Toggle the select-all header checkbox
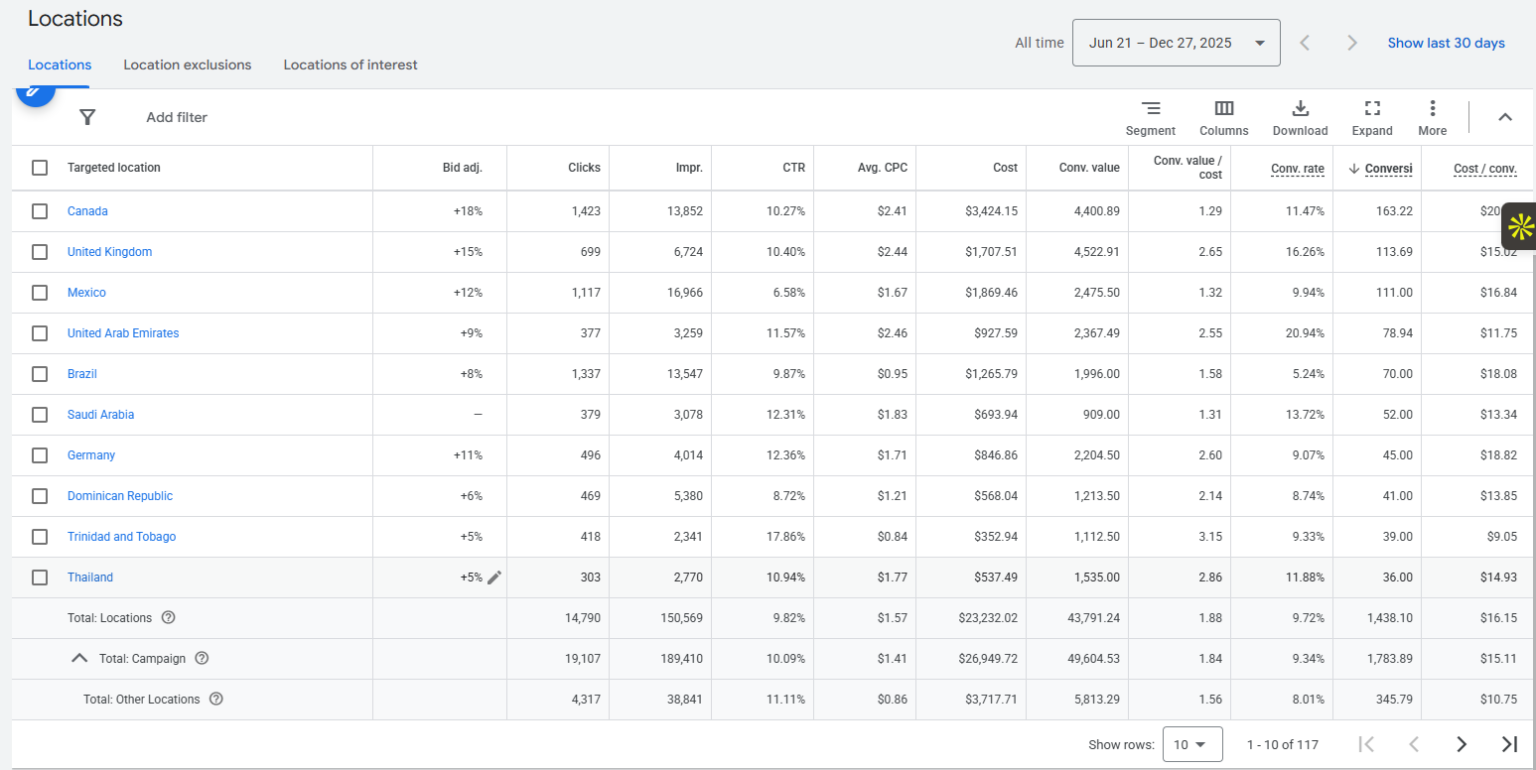 pyautogui.click(x=40, y=168)
